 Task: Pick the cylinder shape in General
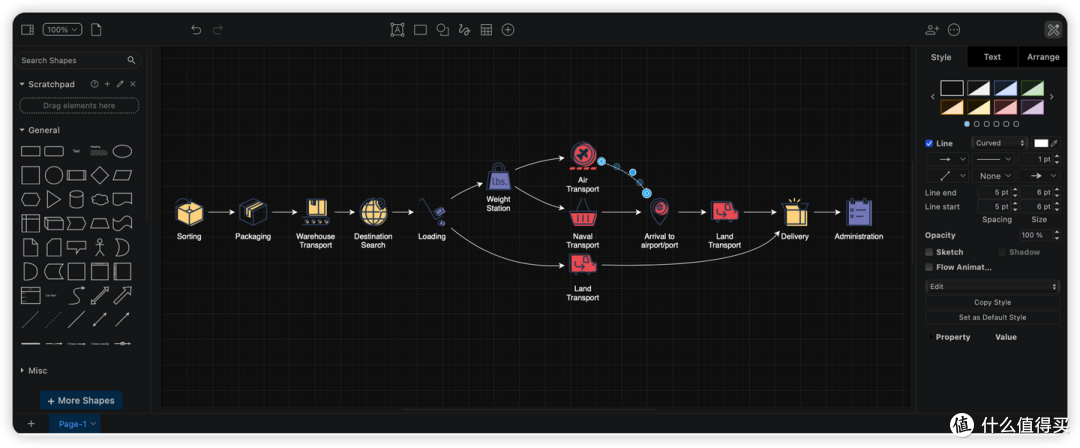(76, 200)
